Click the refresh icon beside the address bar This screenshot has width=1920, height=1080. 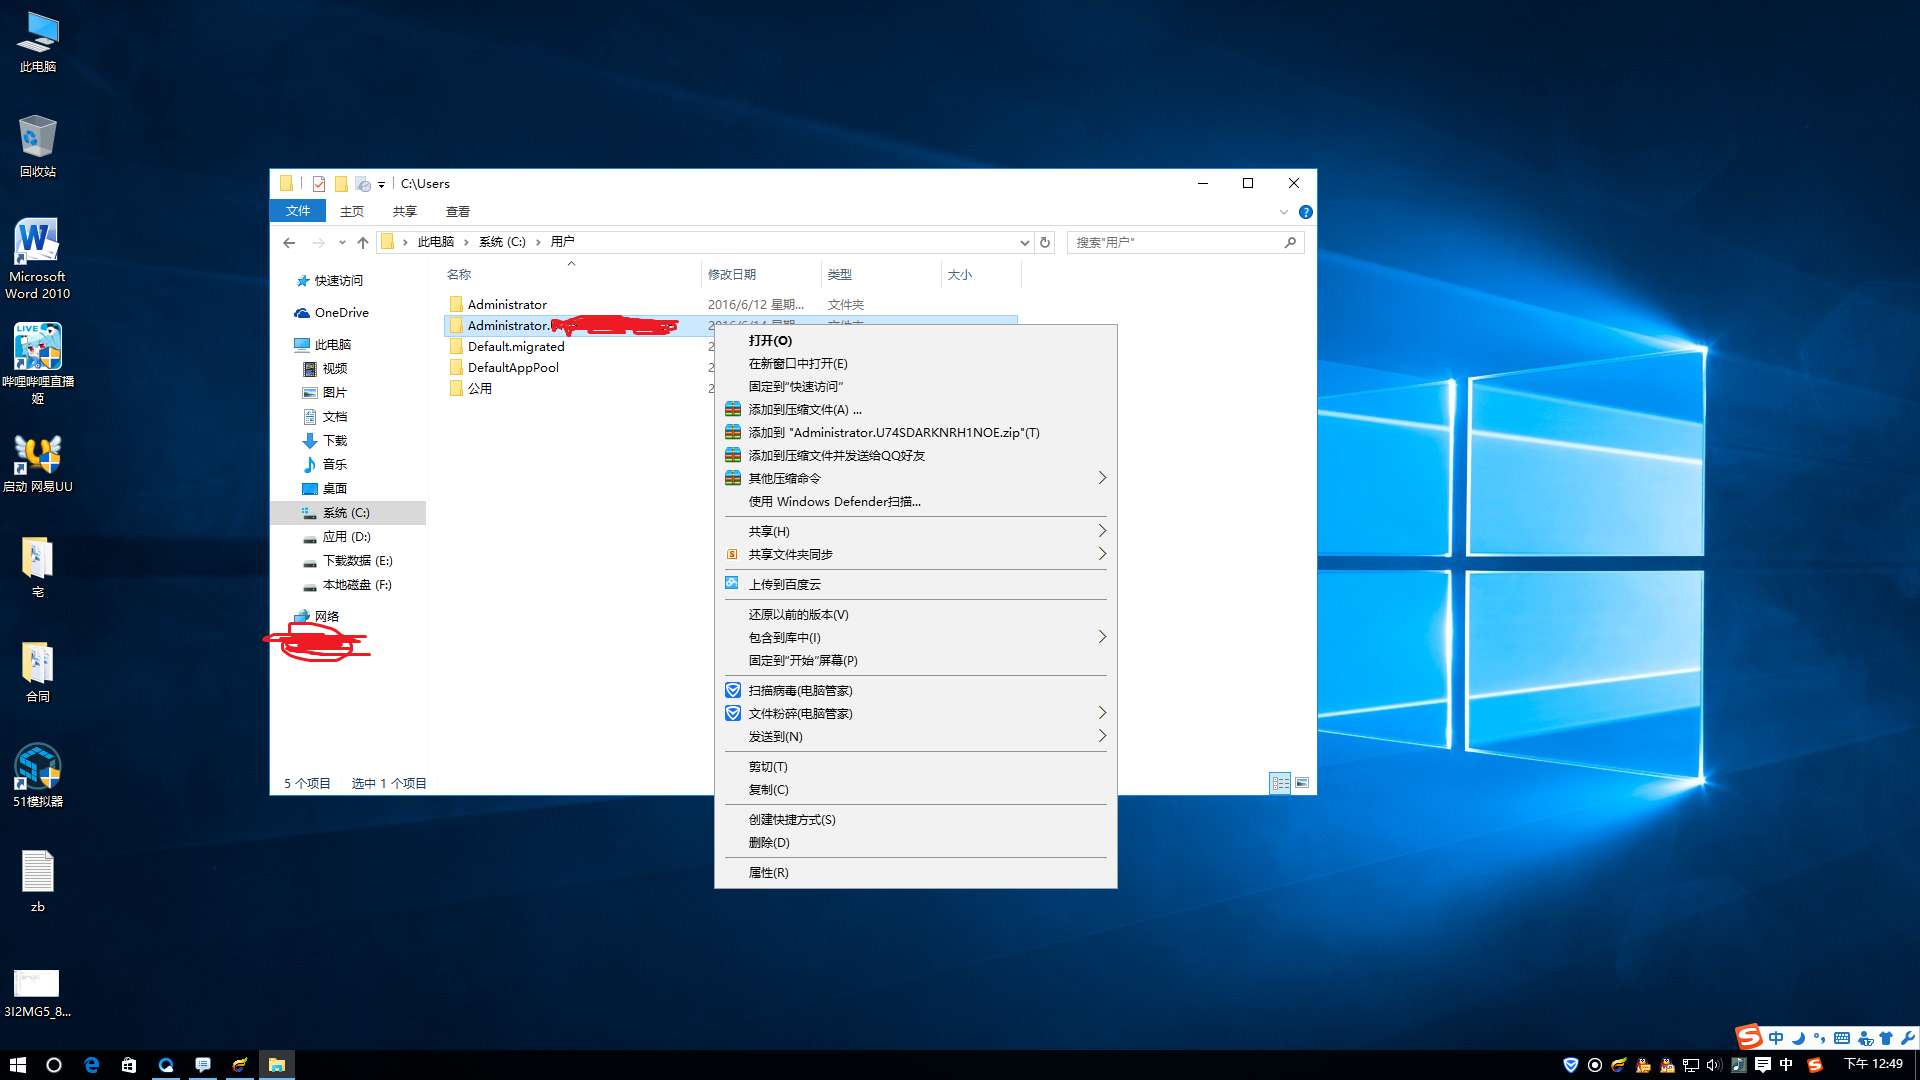tap(1045, 242)
